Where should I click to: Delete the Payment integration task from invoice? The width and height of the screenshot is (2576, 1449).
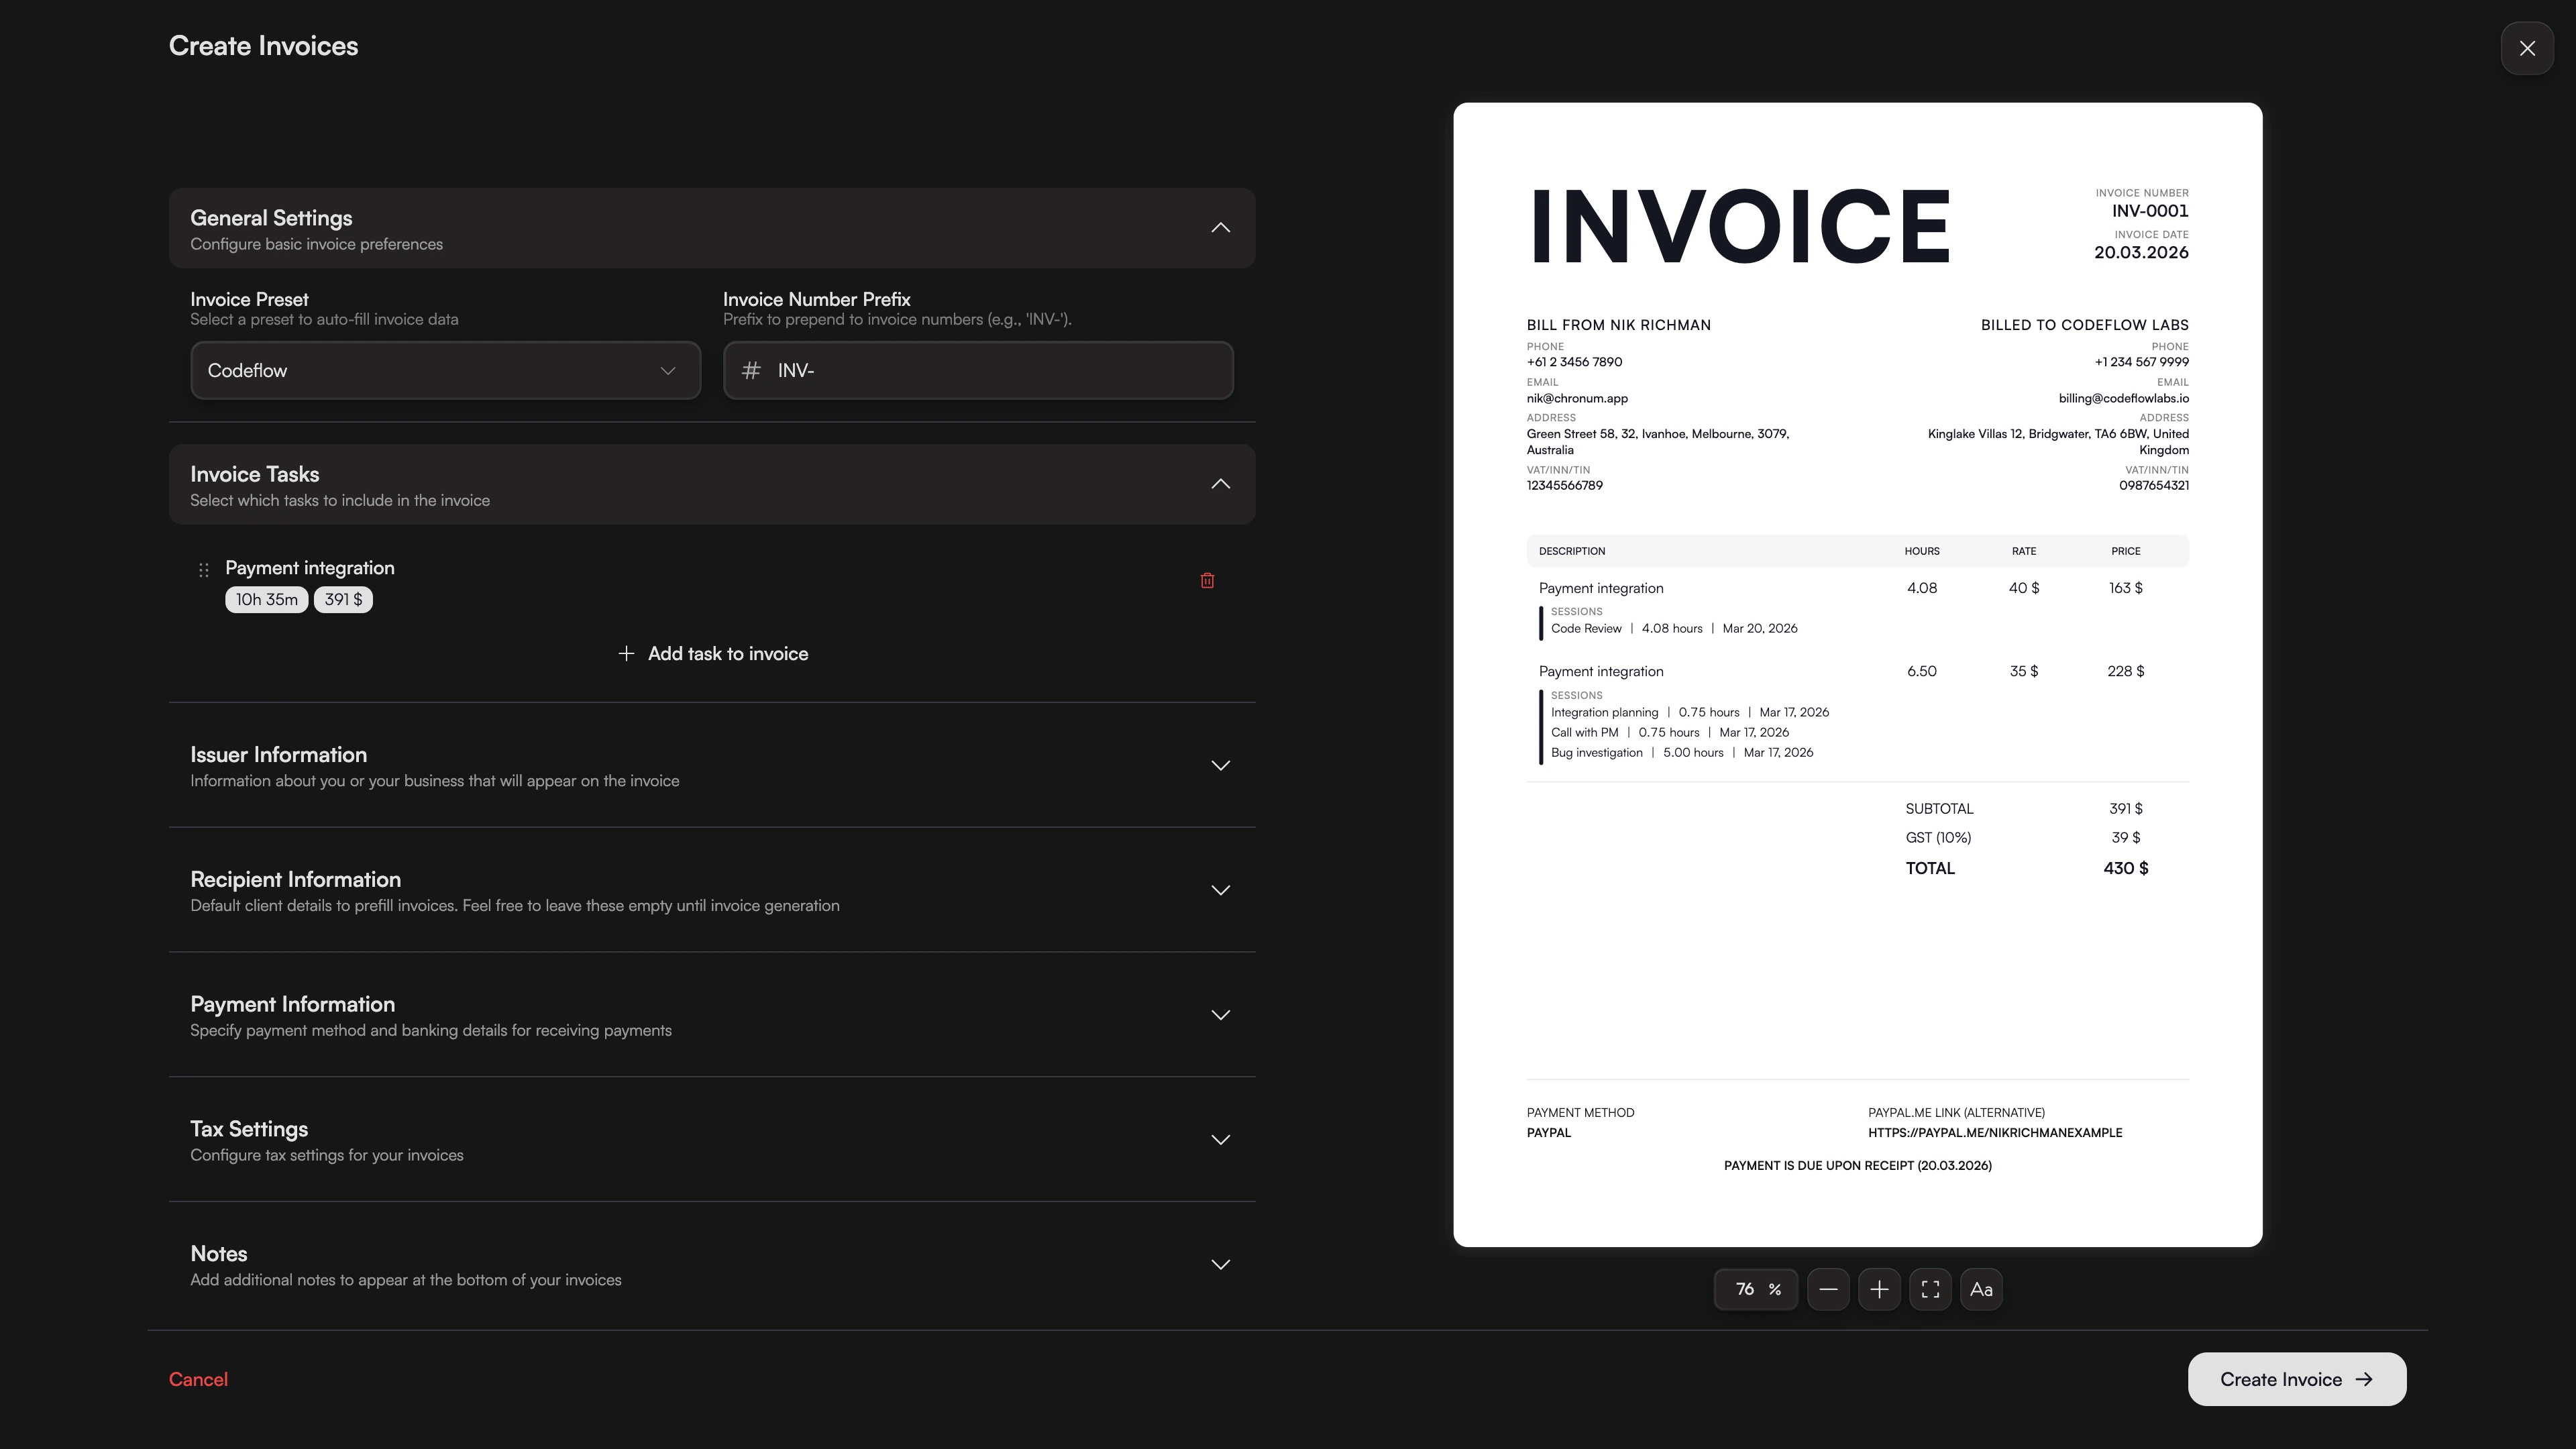pos(1207,580)
